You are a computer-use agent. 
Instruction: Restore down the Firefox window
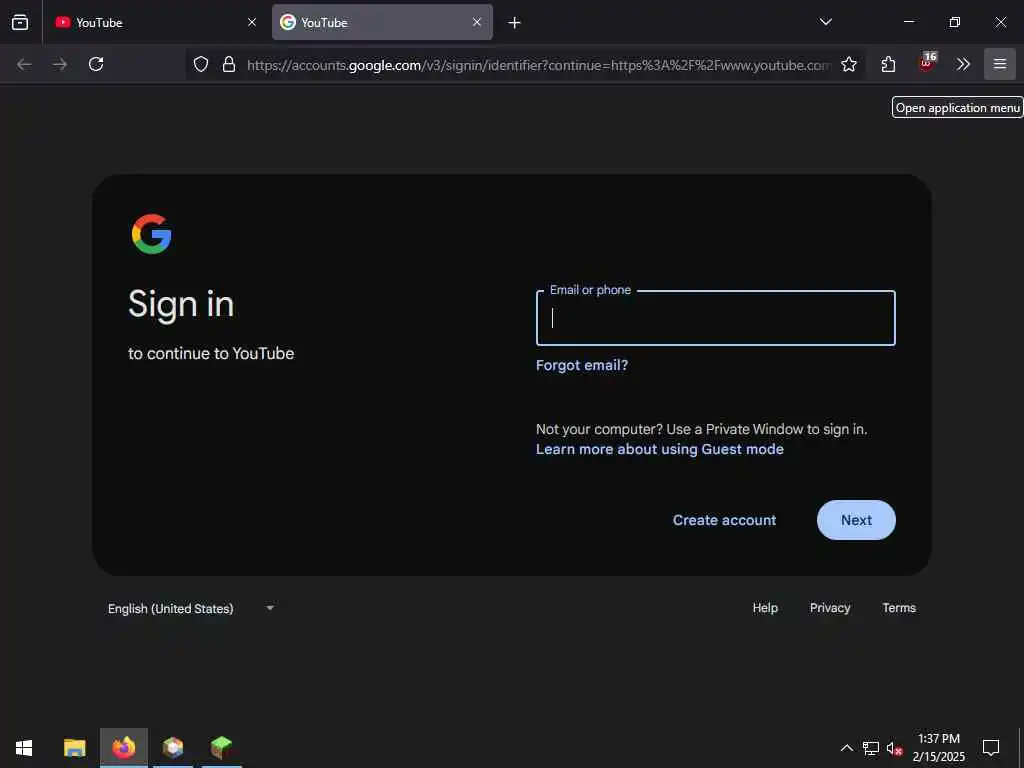(x=955, y=22)
